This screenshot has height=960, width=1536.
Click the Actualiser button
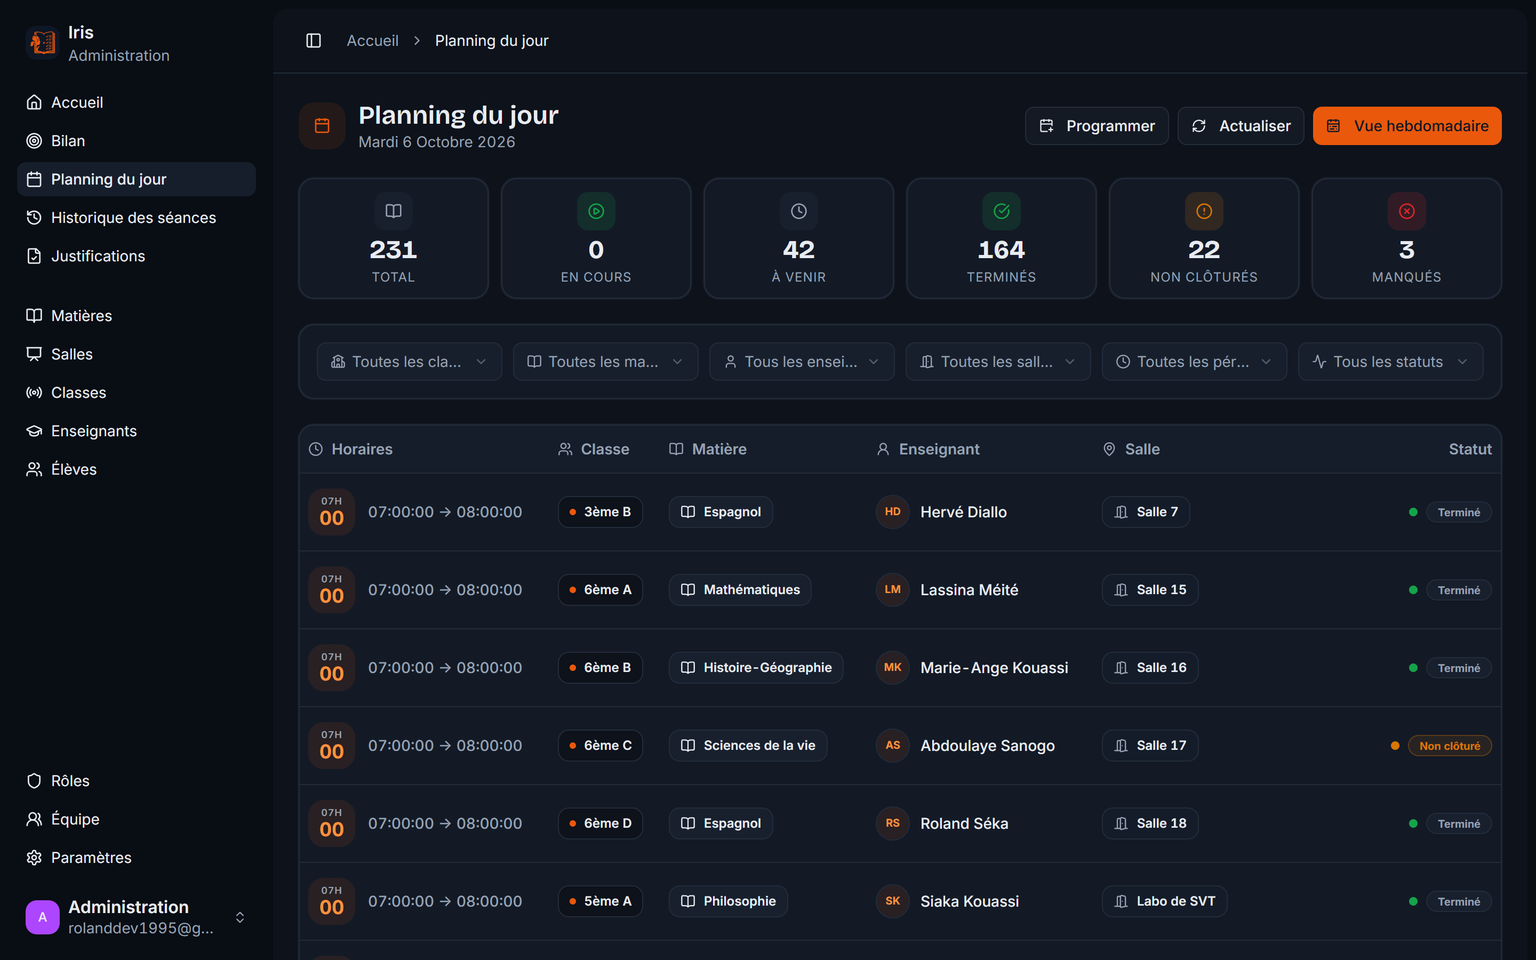tap(1240, 126)
